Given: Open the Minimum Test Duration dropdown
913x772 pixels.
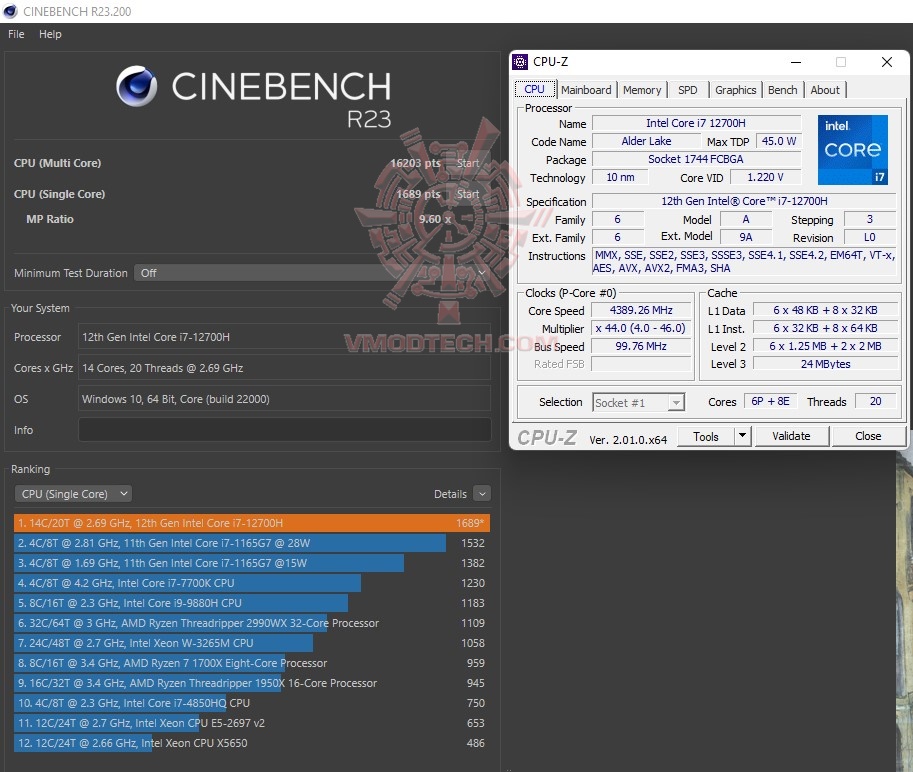Looking at the screenshot, I should pyautogui.click(x=312, y=272).
